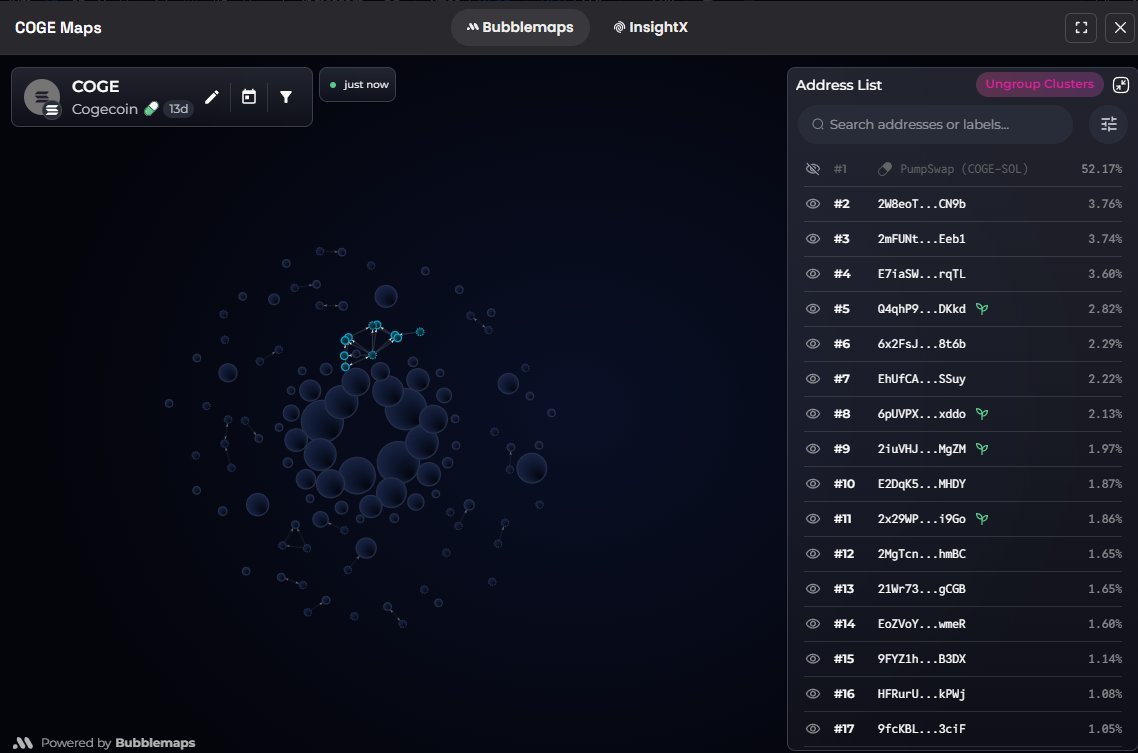Viewport: 1138px width, 753px height.
Task: Select address E7iaSW...rqTL in list
Action: (922, 273)
